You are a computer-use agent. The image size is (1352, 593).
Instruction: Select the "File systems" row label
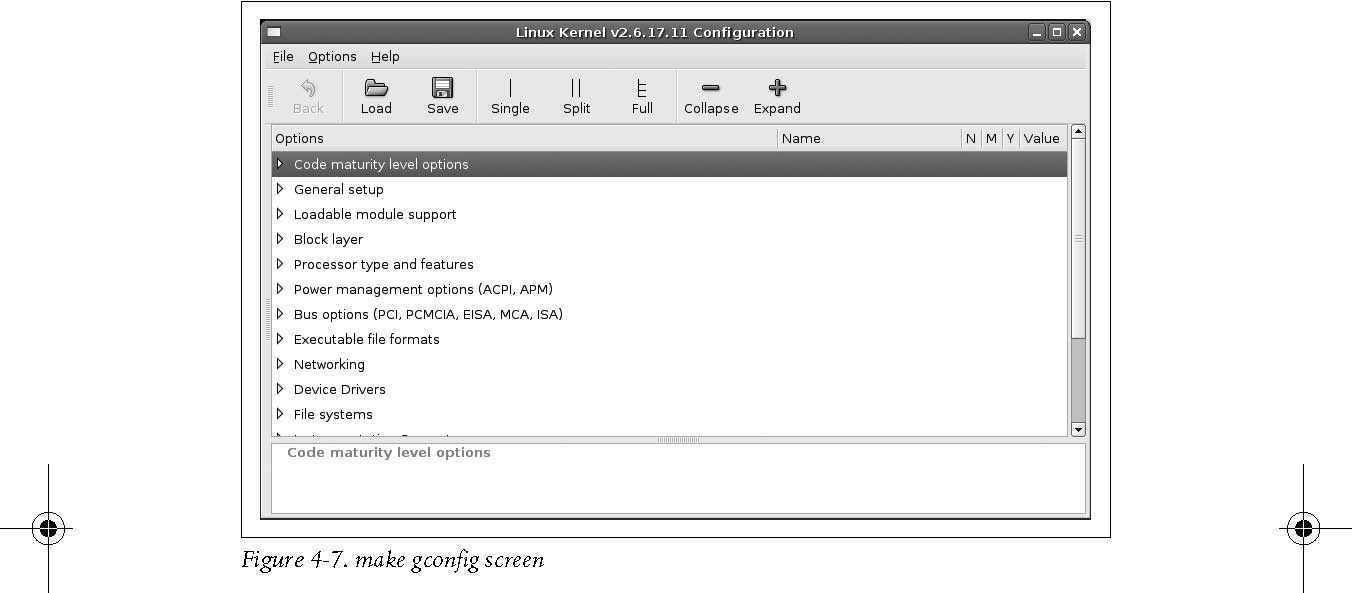[x=333, y=414]
